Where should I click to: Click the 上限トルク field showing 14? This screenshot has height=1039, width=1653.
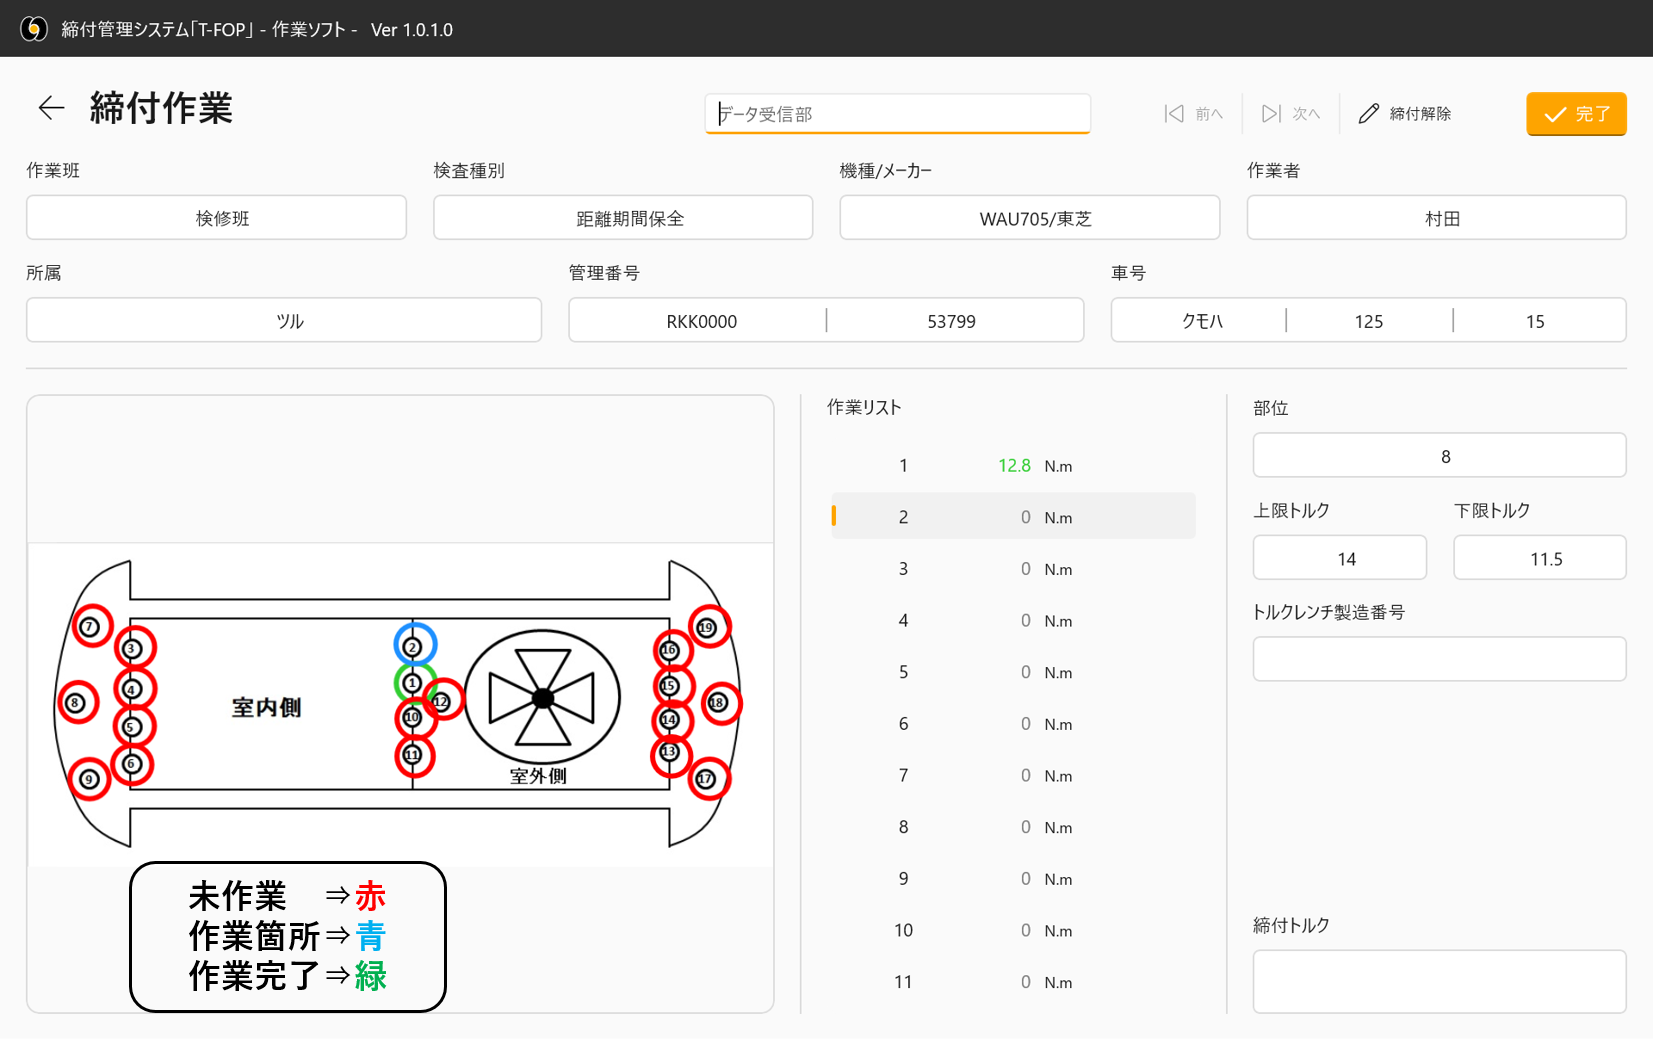pos(1339,557)
